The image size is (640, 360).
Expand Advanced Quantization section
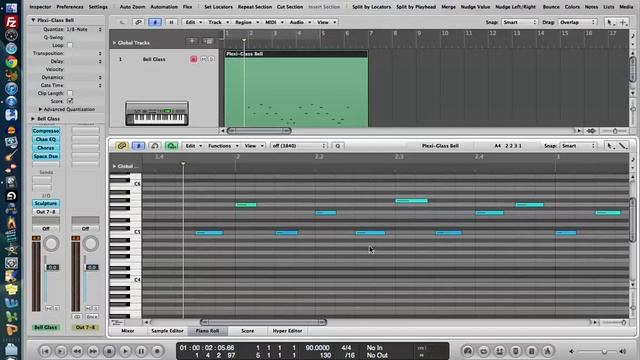click(x=40, y=109)
